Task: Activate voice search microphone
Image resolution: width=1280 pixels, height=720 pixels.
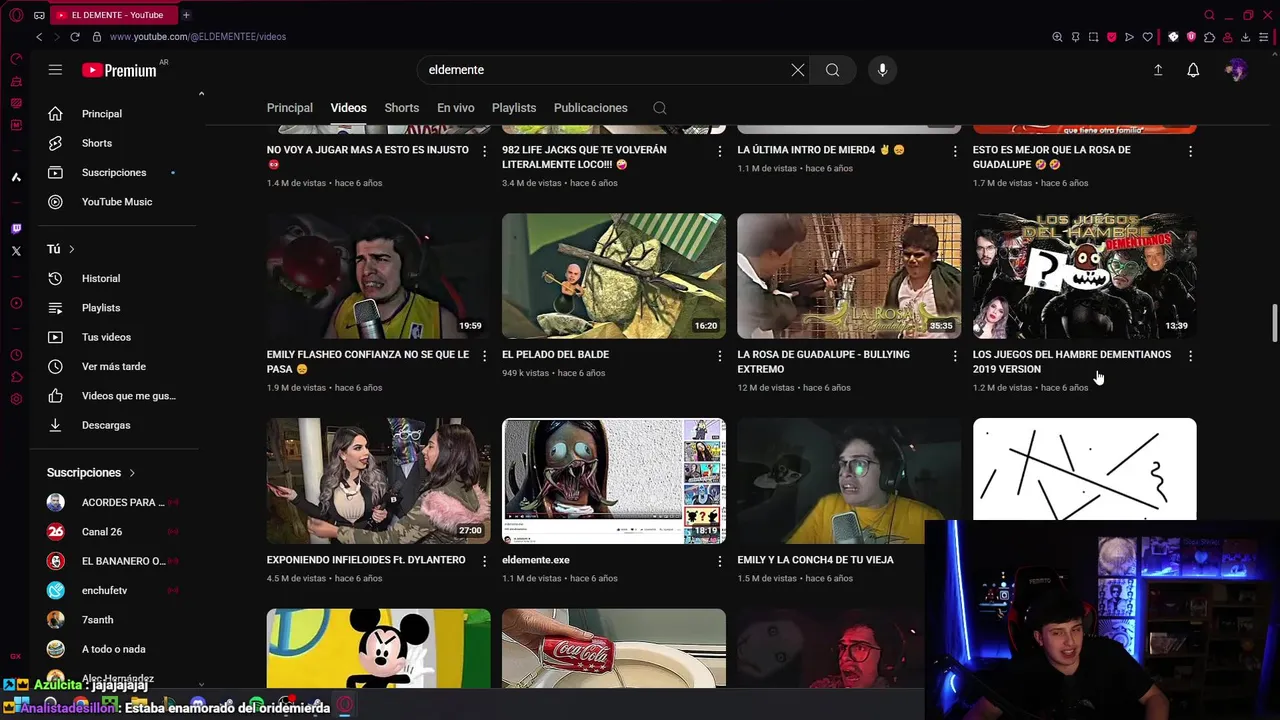Action: click(882, 70)
